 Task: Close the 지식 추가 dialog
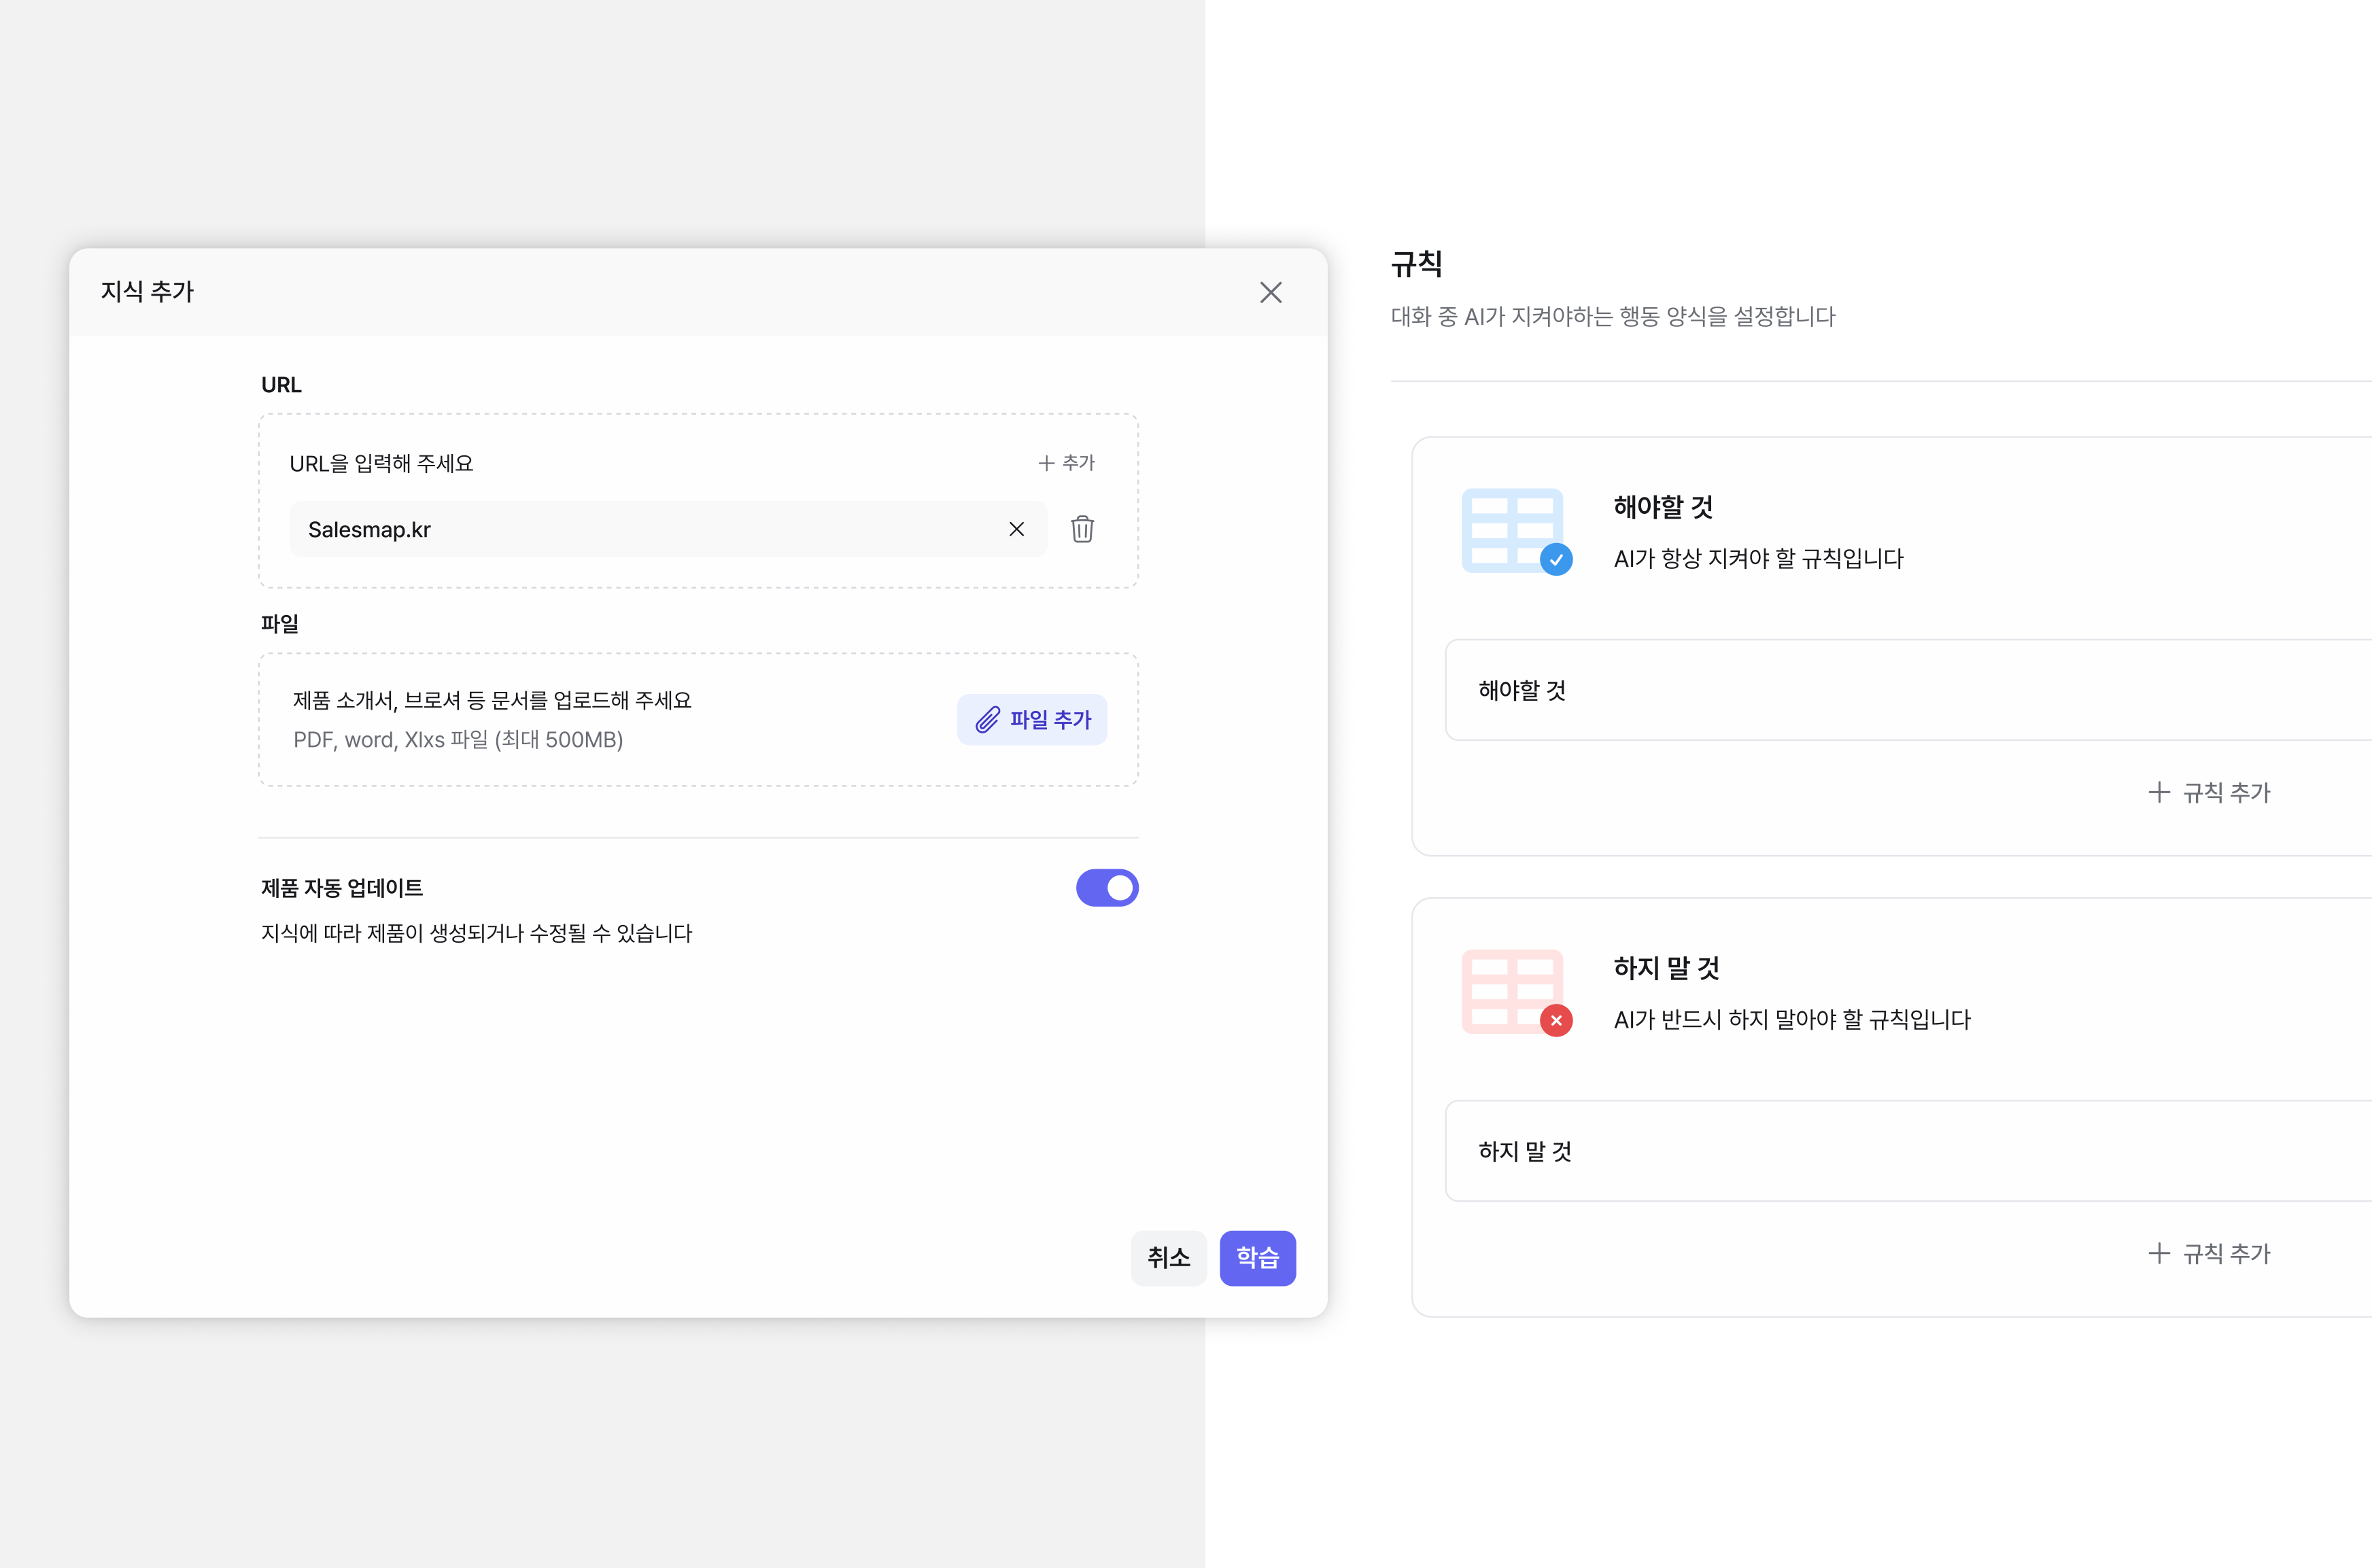pos(1271,292)
